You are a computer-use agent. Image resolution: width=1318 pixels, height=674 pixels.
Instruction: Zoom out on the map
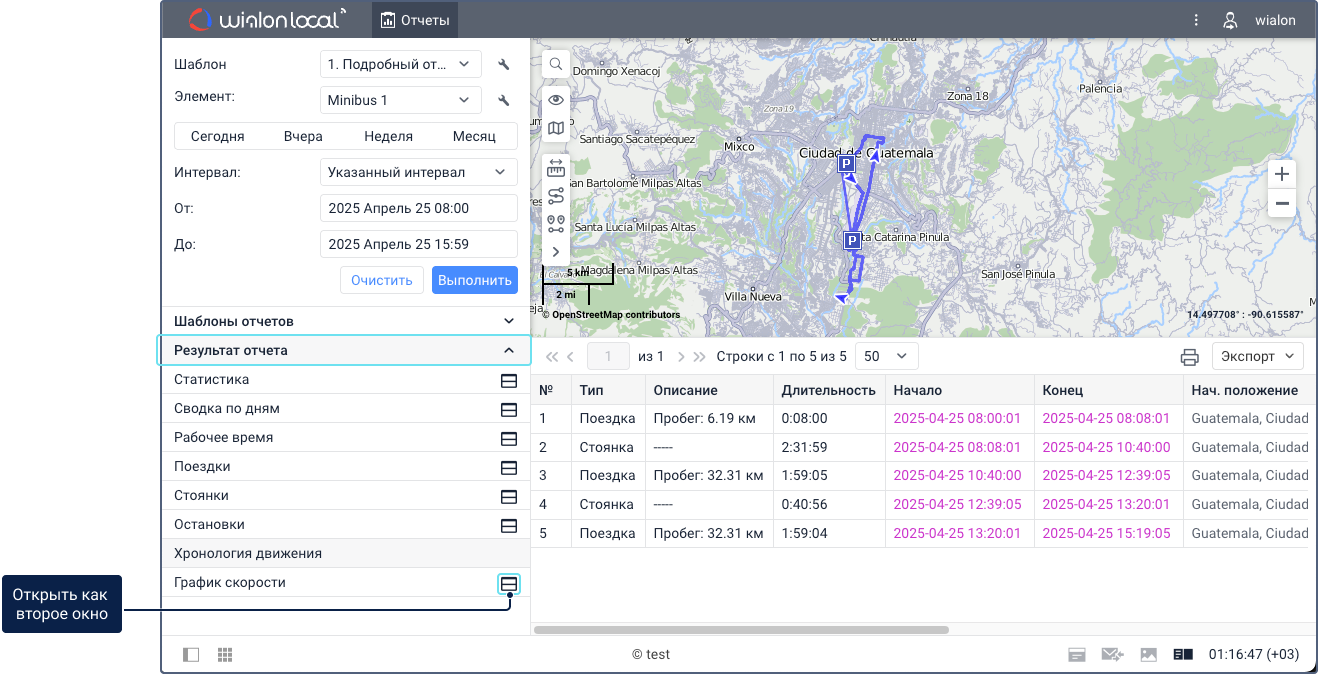pos(1281,203)
